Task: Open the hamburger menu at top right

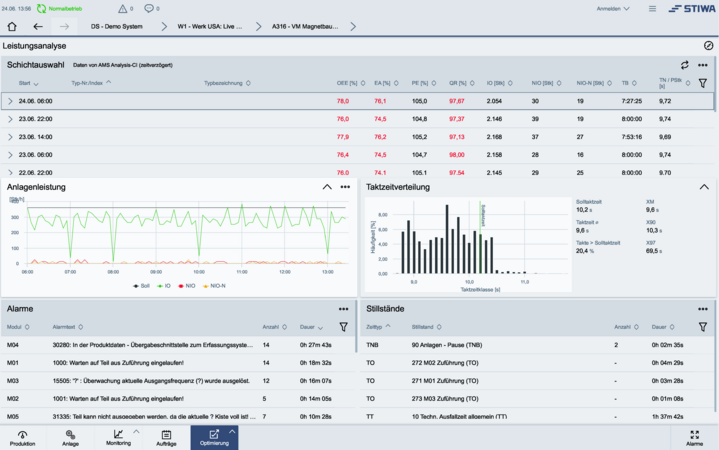Action: click(x=652, y=9)
